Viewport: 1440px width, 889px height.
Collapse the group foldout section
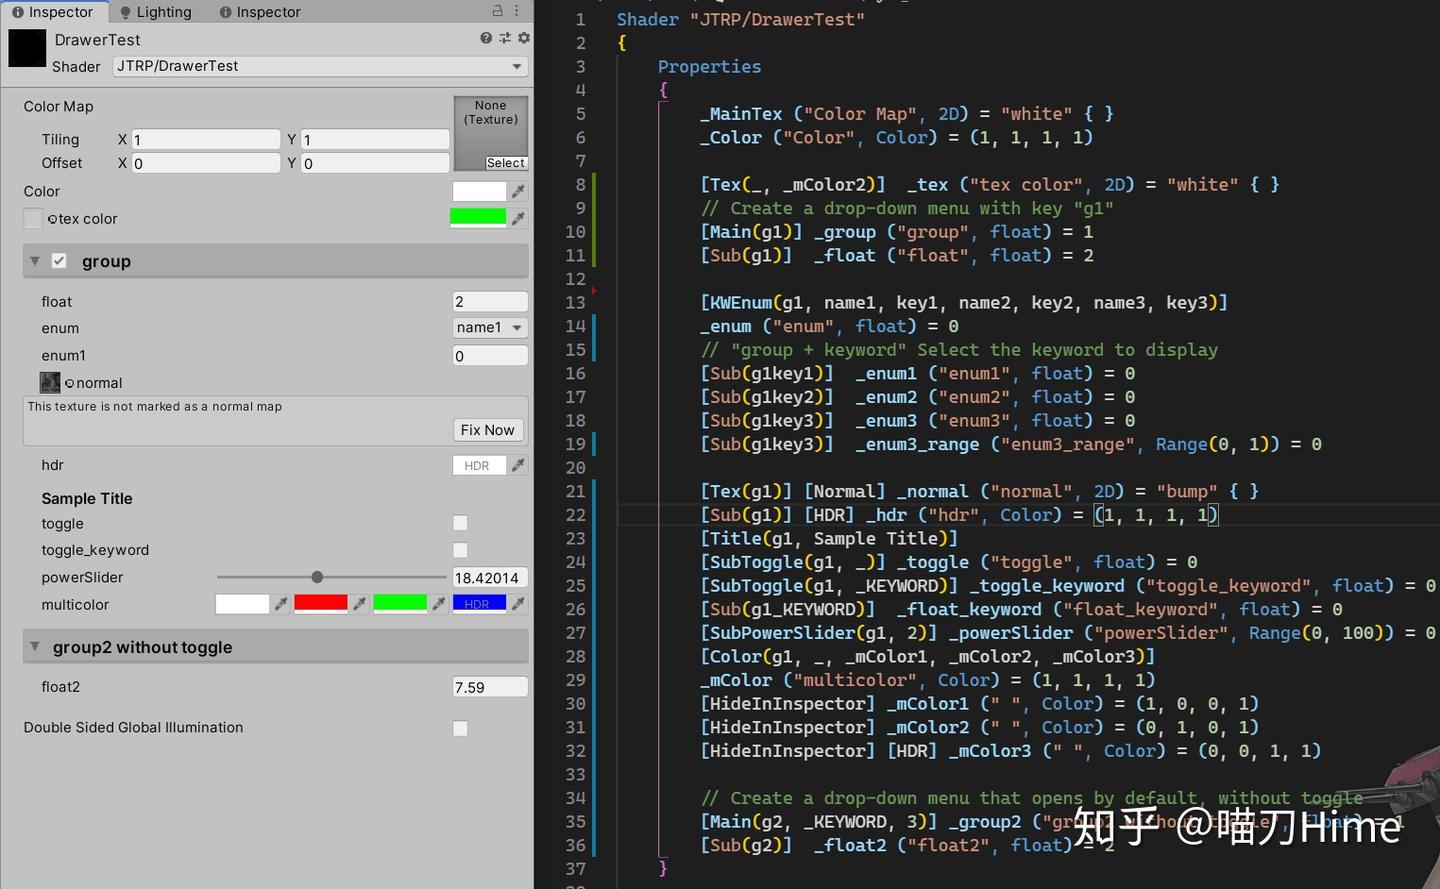[x=33, y=260]
